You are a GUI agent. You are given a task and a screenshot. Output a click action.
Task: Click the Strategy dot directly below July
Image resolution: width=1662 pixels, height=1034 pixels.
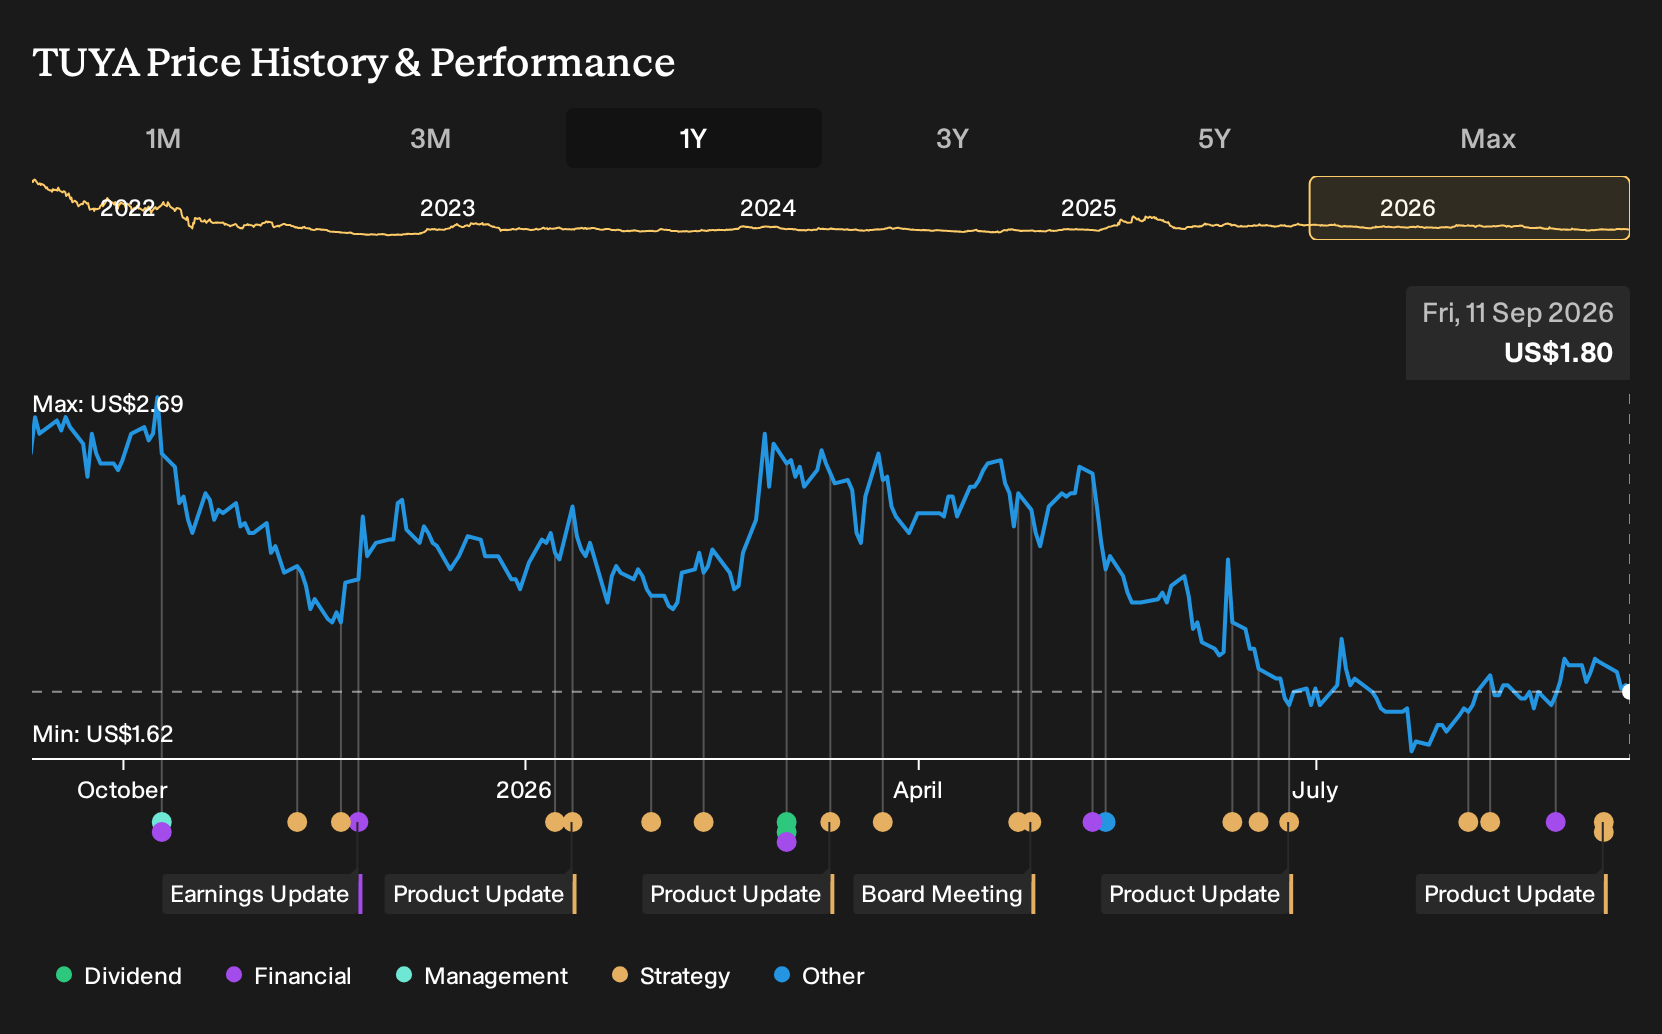tap(1289, 822)
